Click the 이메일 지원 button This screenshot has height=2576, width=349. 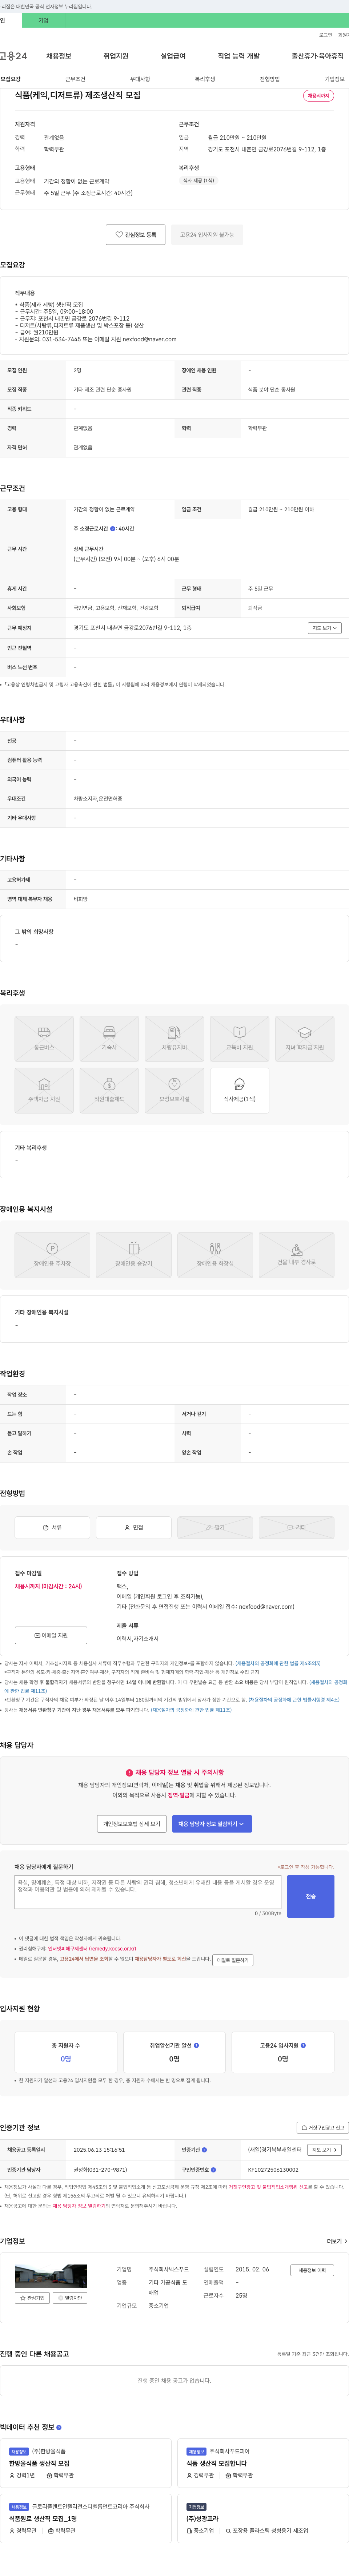(51, 1635)
